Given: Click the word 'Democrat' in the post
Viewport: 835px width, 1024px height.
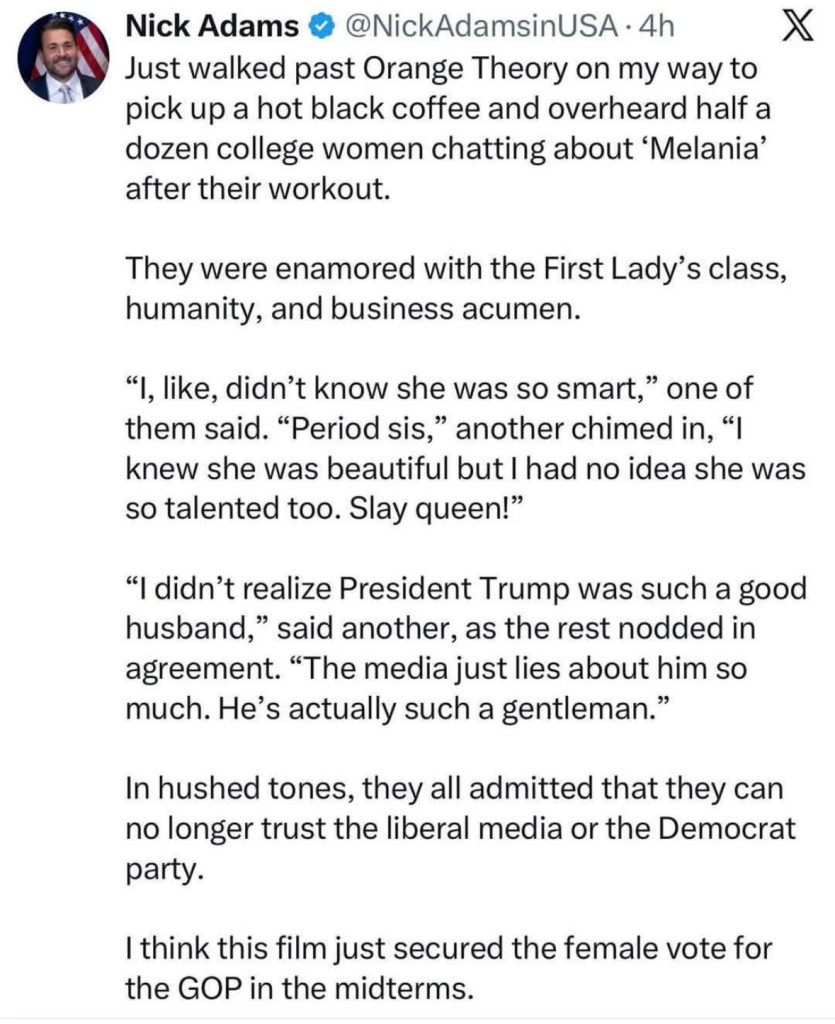Looking at the screenshot, I should click(x=727, y=828).
